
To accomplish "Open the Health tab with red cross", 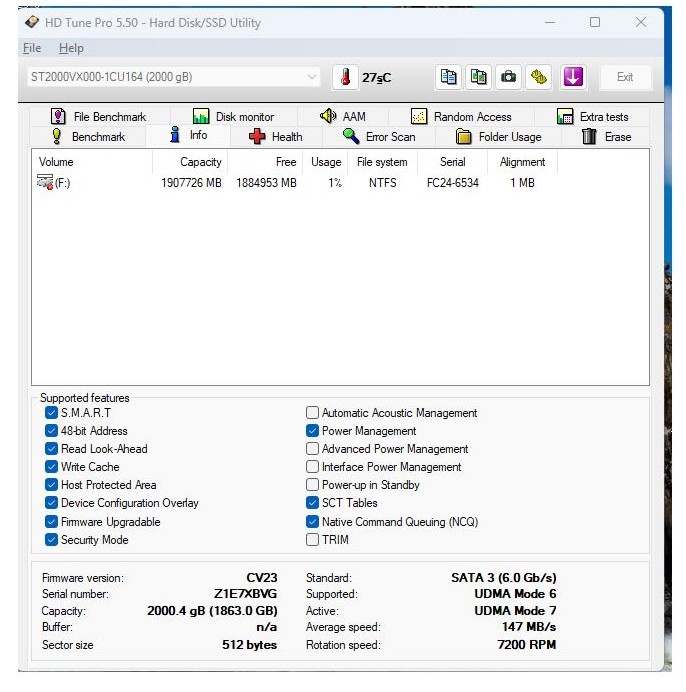I will click(x=275, y=137).
